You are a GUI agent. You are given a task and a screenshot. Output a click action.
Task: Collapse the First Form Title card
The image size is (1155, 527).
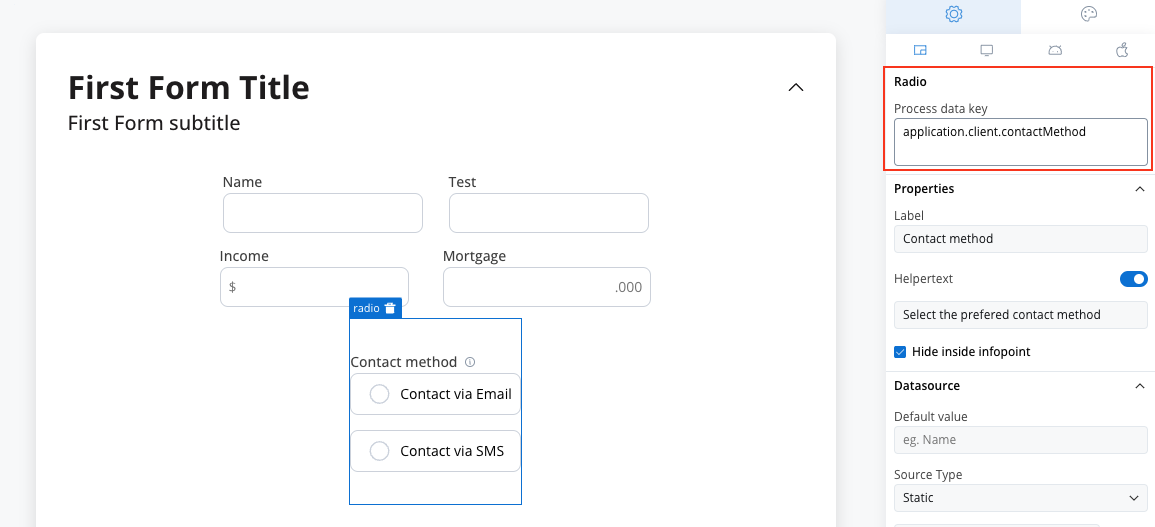(x=796, y=87)
